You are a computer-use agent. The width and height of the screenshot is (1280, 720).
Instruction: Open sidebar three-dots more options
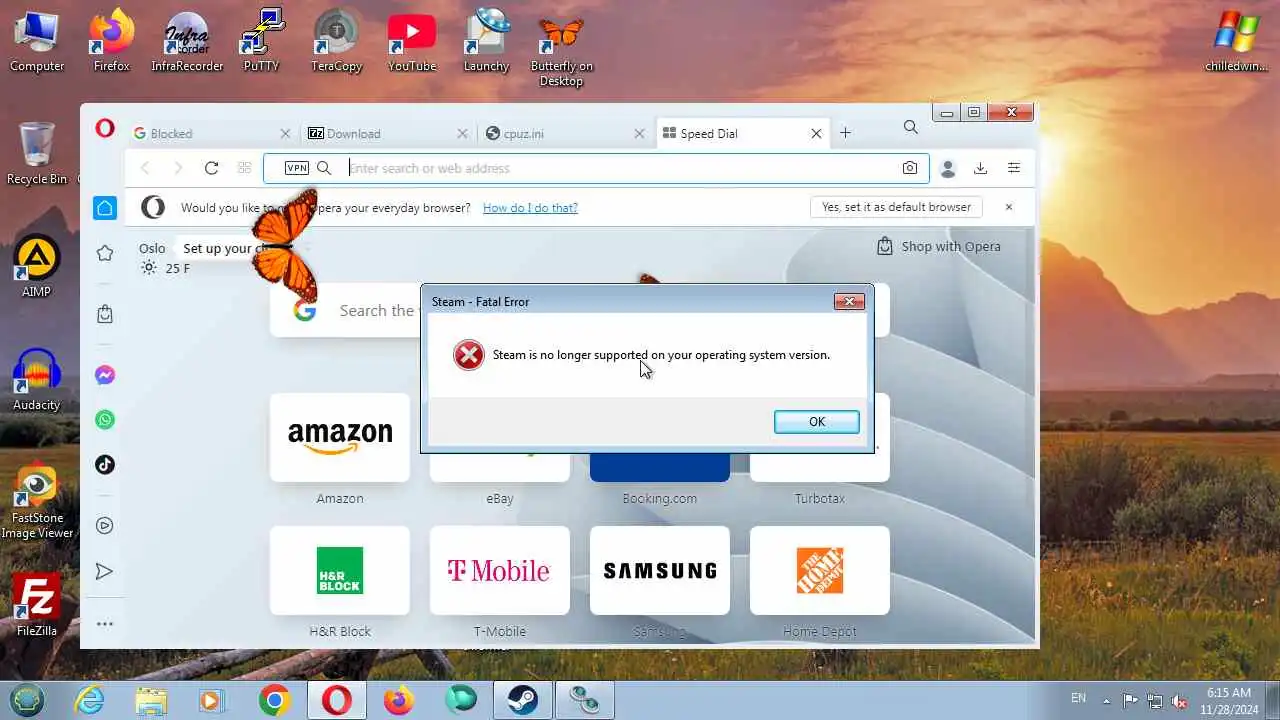pyautogui.click(x=105, y=624)
